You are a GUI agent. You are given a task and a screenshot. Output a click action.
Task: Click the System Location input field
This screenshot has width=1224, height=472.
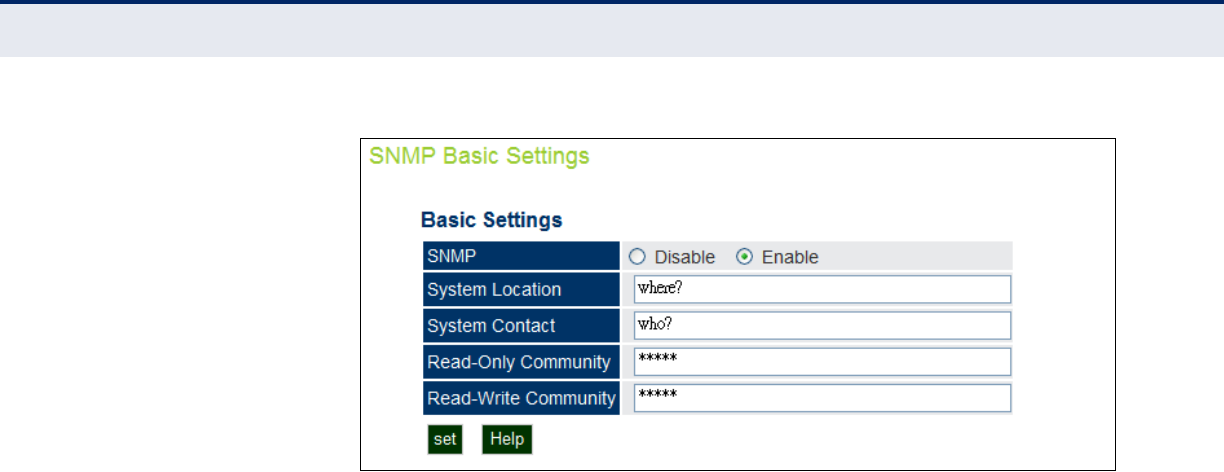pyautogui.click(x=822, y=290)
